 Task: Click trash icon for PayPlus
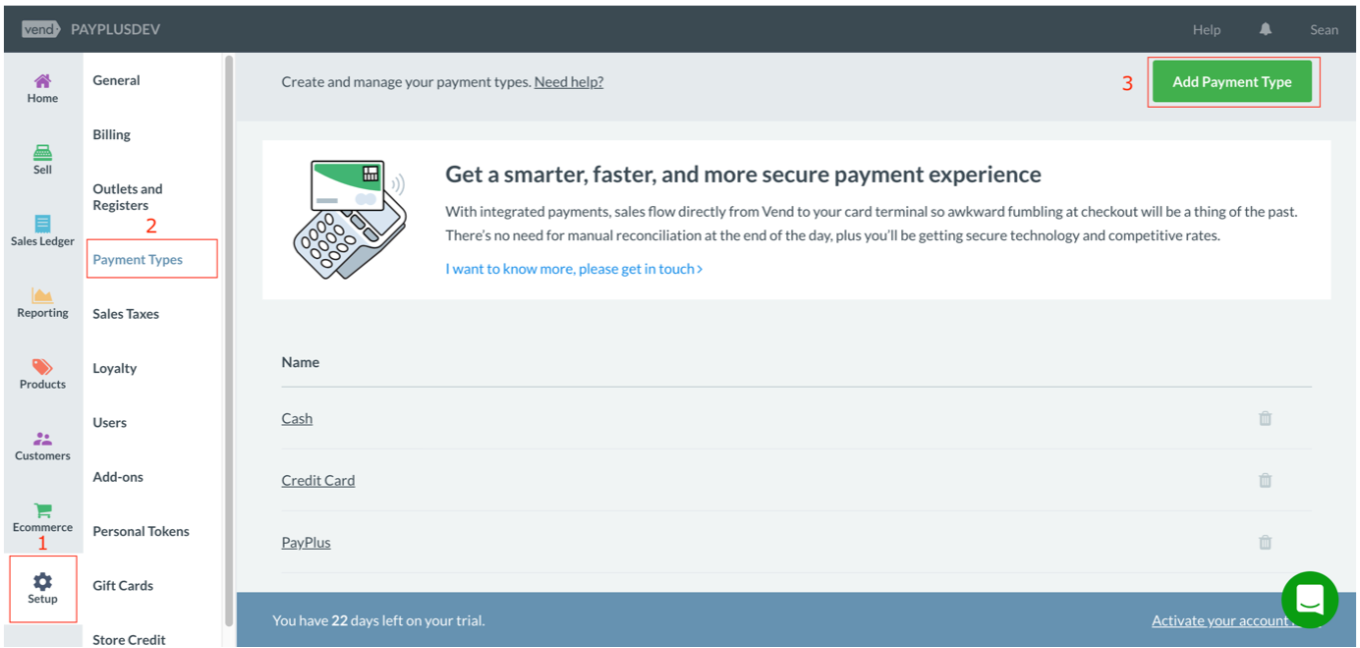coord(1264,543)
